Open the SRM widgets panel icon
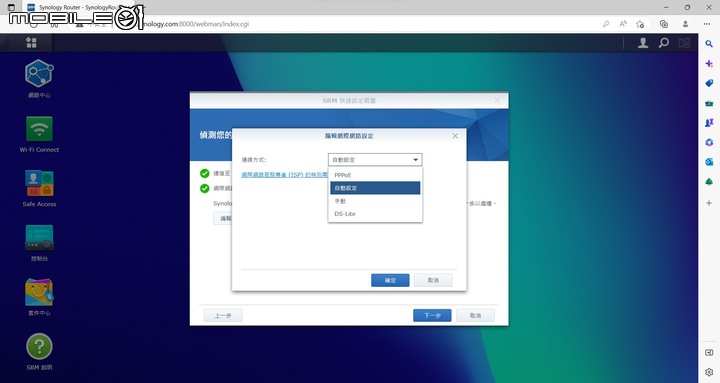The height and width of the screenshot is (383, 720). pos(684,43)
